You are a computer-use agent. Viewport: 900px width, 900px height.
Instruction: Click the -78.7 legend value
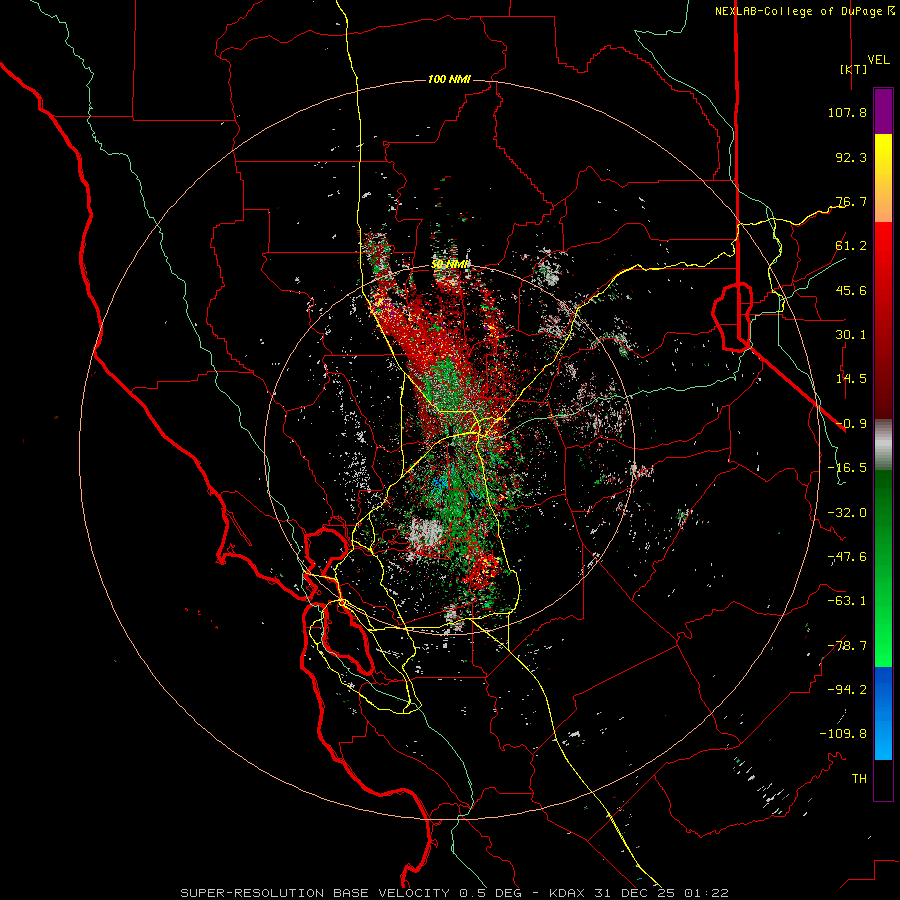(x=847, y=646)
